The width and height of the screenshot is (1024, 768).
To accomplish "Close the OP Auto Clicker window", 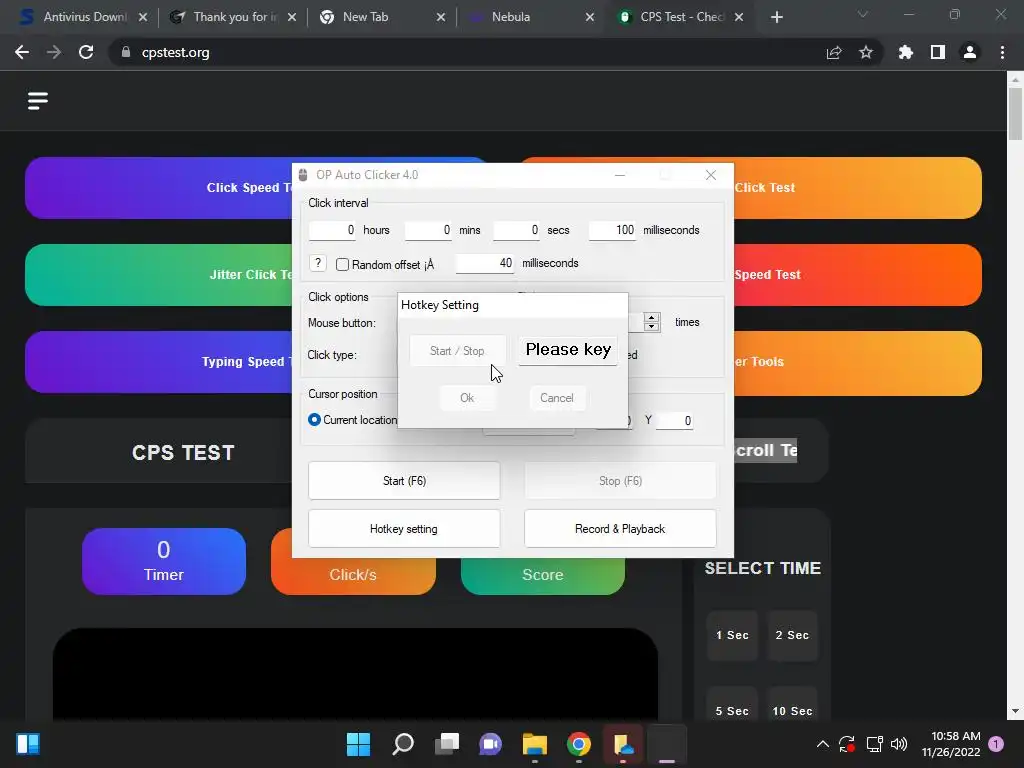I will (x=711, y=175).
